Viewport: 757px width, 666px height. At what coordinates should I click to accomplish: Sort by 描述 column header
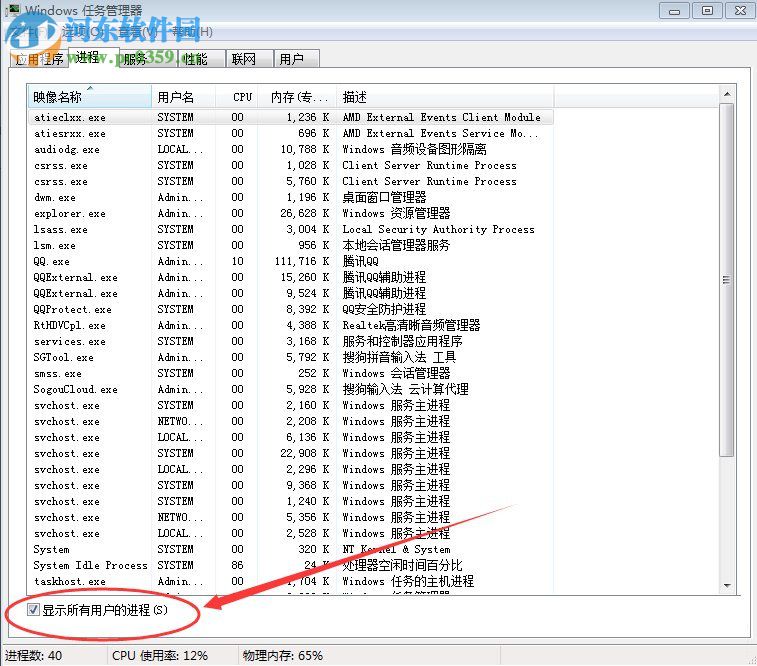(x=445, y=97)
